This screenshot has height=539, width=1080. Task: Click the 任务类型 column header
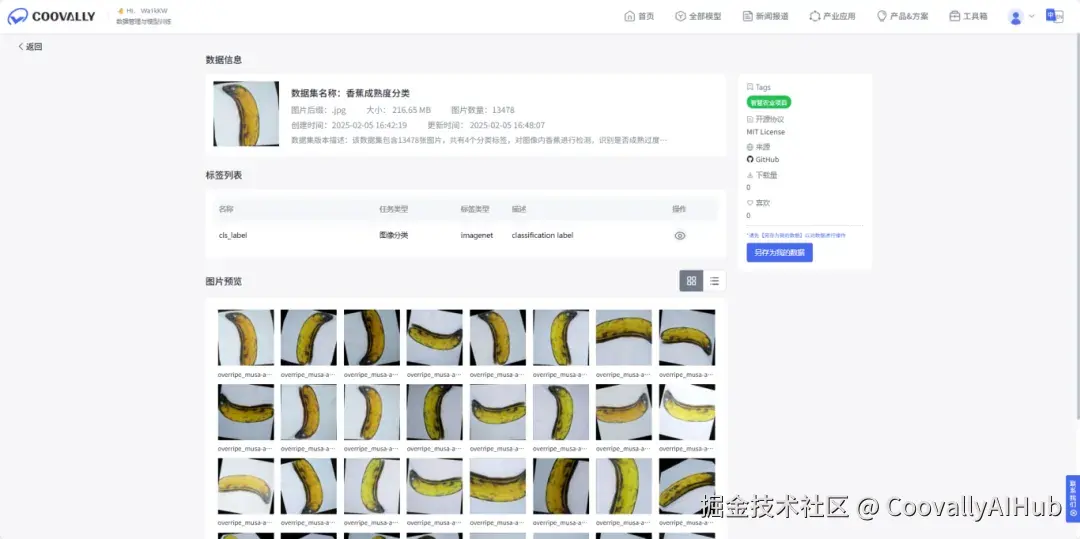pos(393,209)
